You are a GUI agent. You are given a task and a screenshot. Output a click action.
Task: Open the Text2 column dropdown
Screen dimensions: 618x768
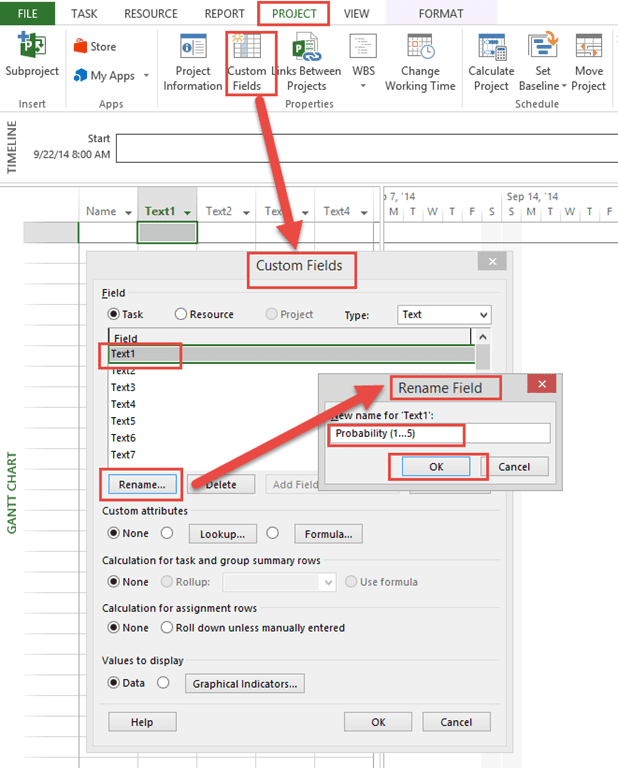246,213
